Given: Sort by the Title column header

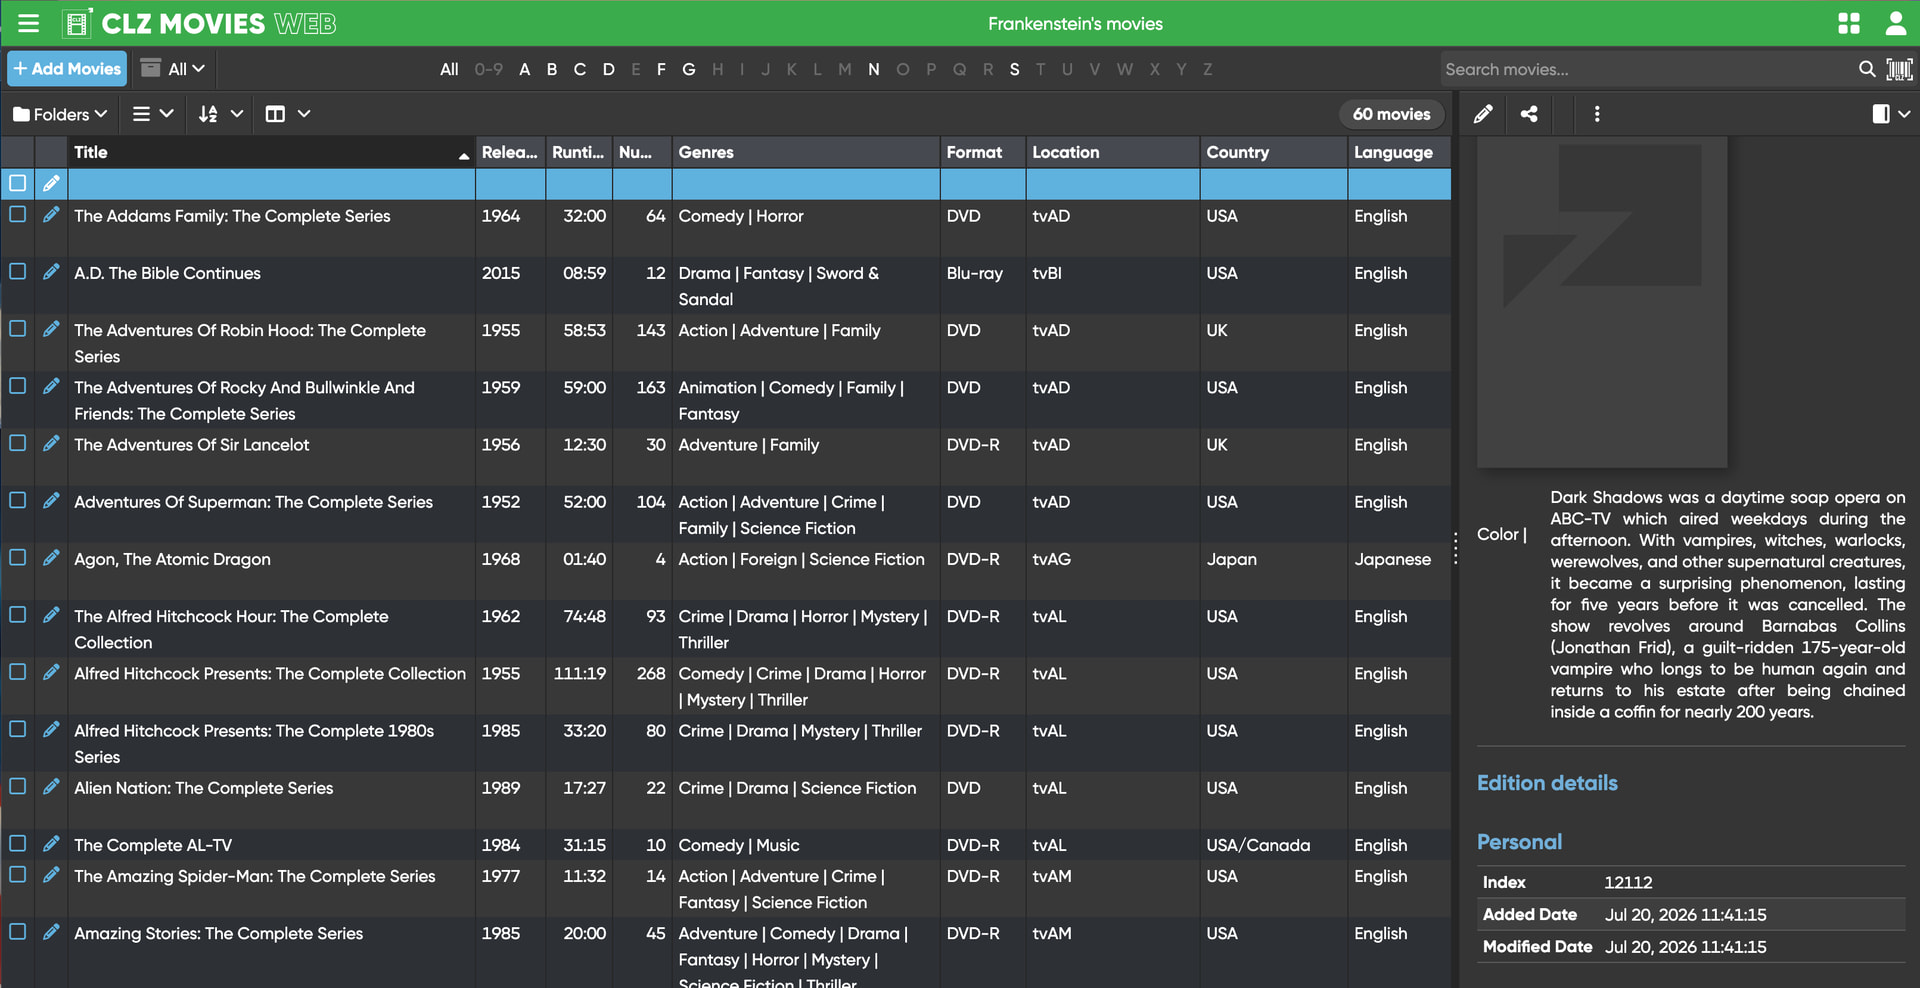Looking at the screenshot, I should click(x=271, y=152).
